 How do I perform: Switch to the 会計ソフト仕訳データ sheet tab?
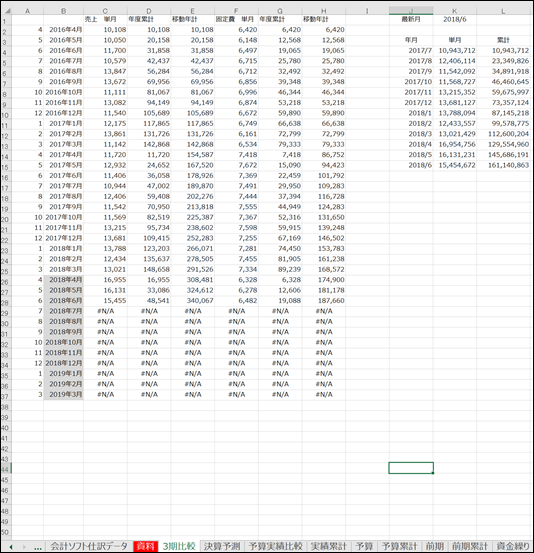(x=89, y=546)
